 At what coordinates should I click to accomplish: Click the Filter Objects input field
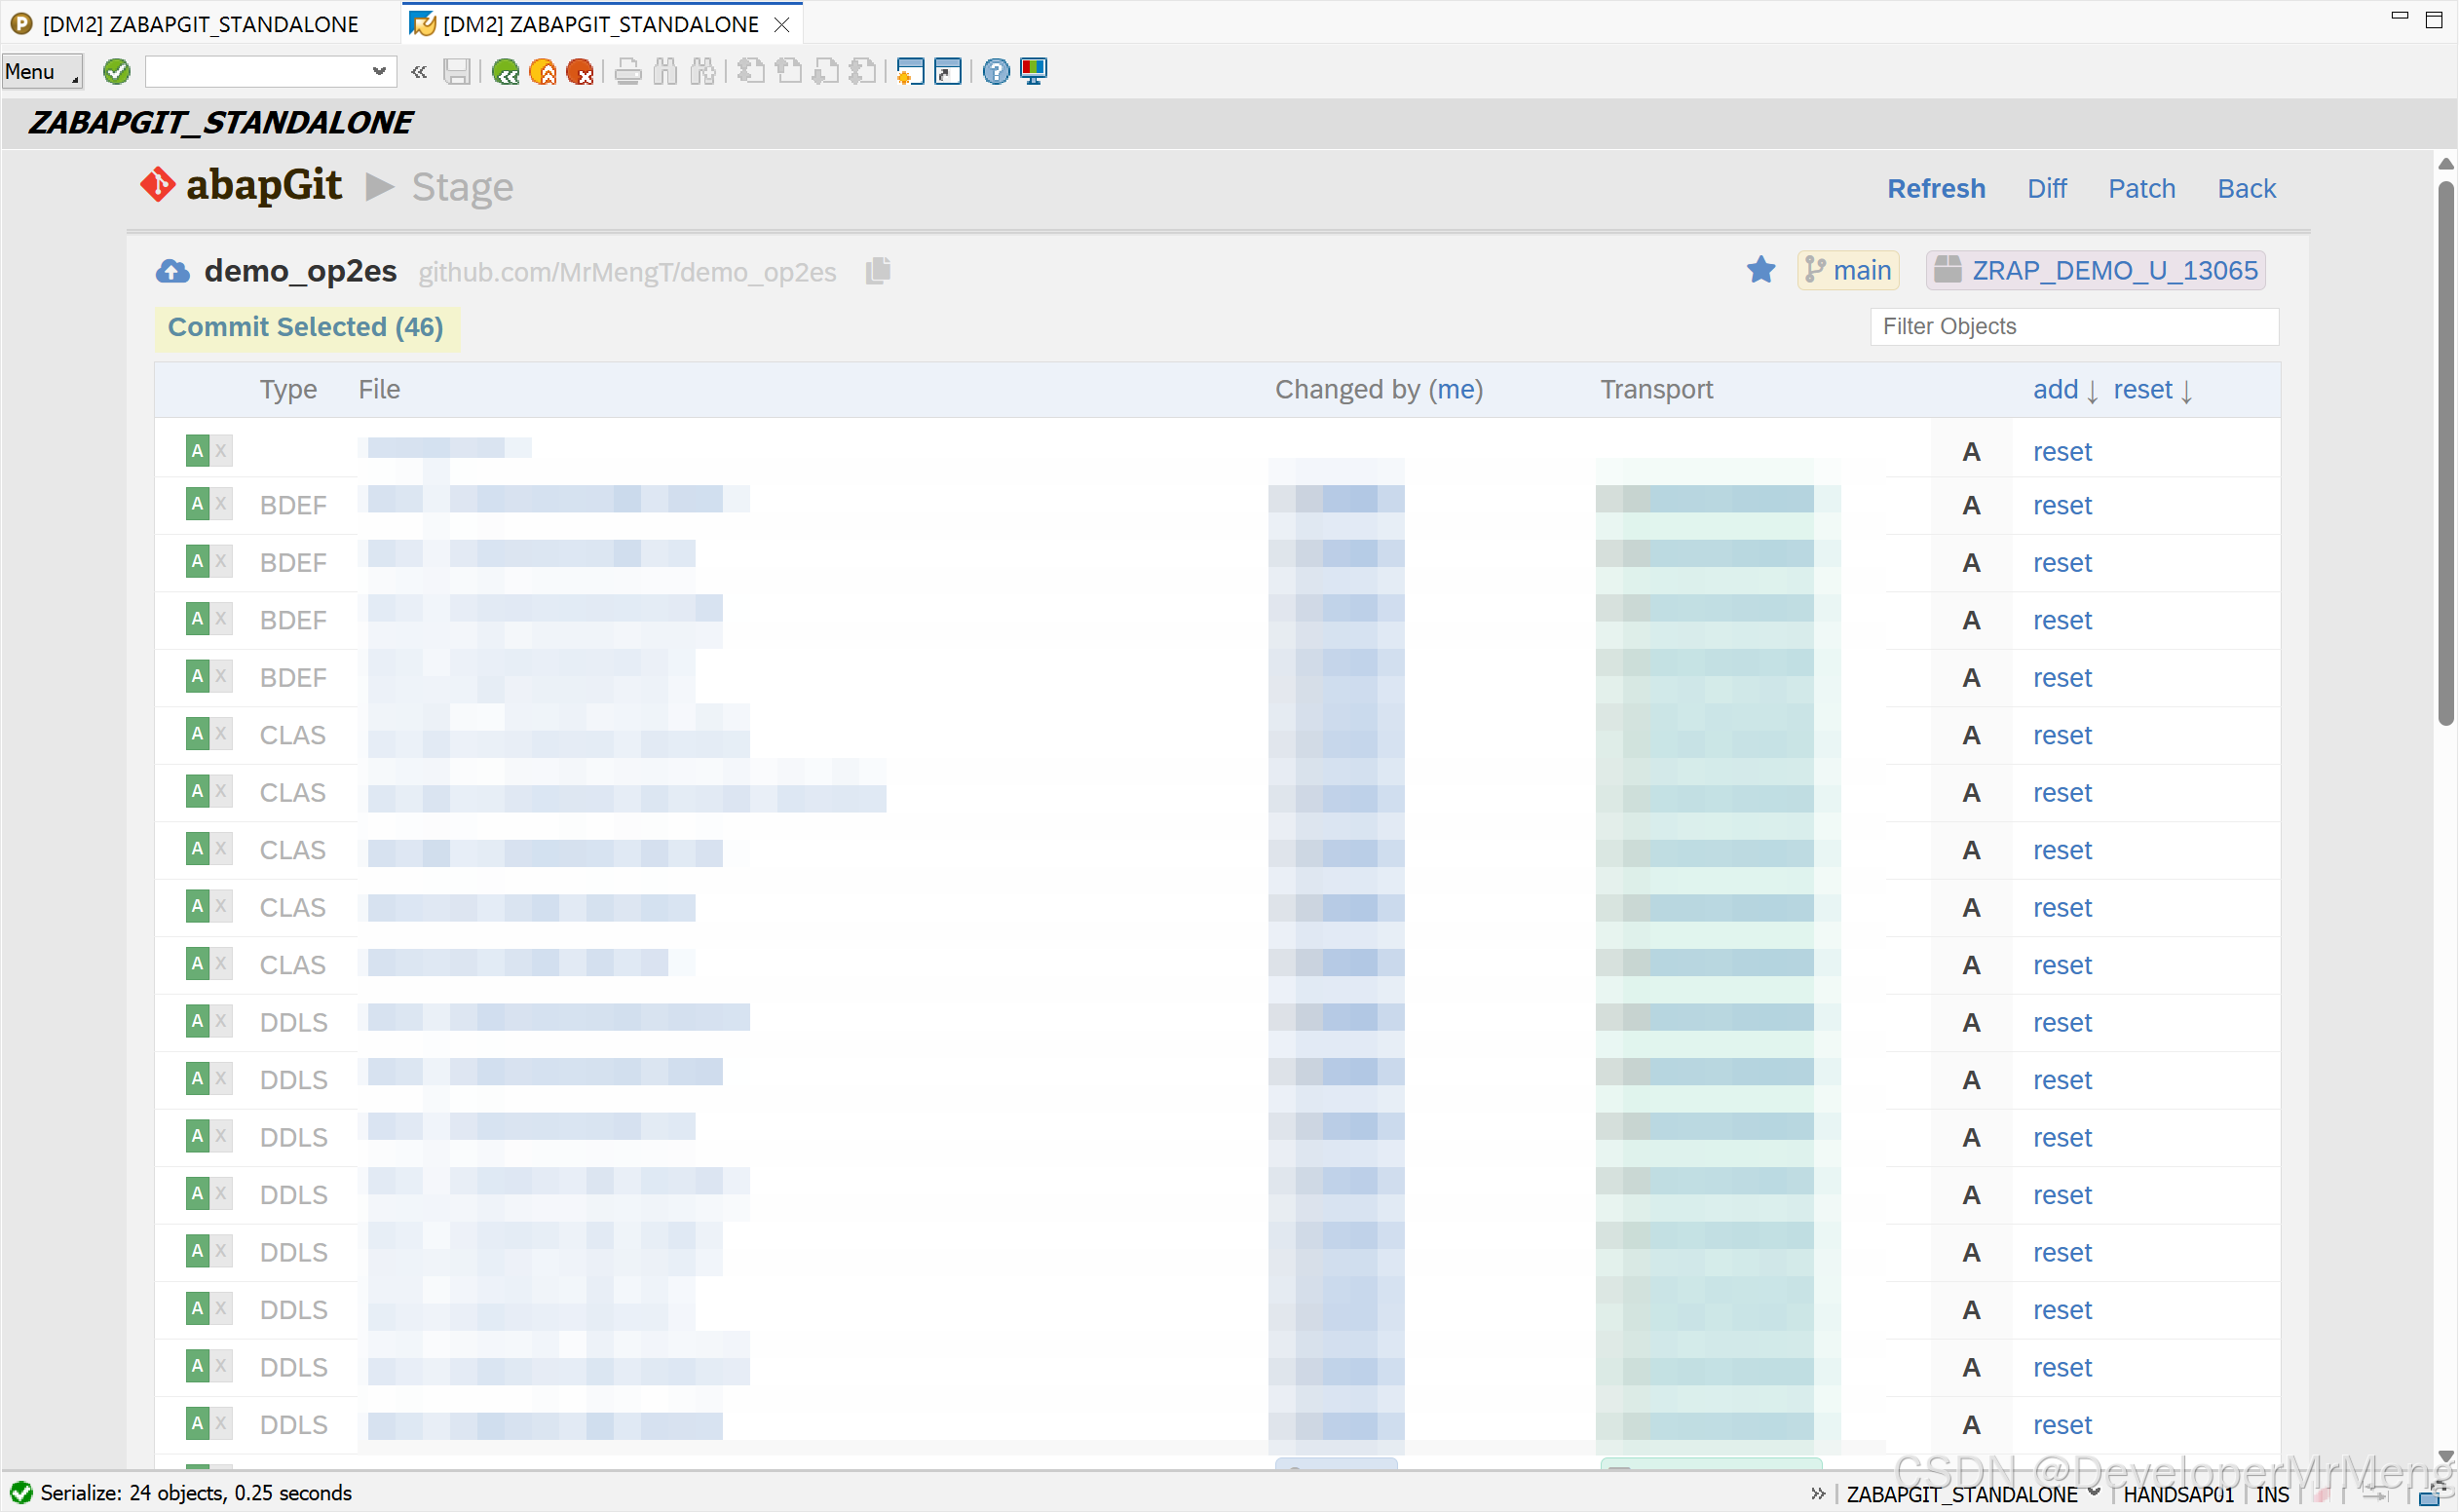click(x=2074, y=326)
